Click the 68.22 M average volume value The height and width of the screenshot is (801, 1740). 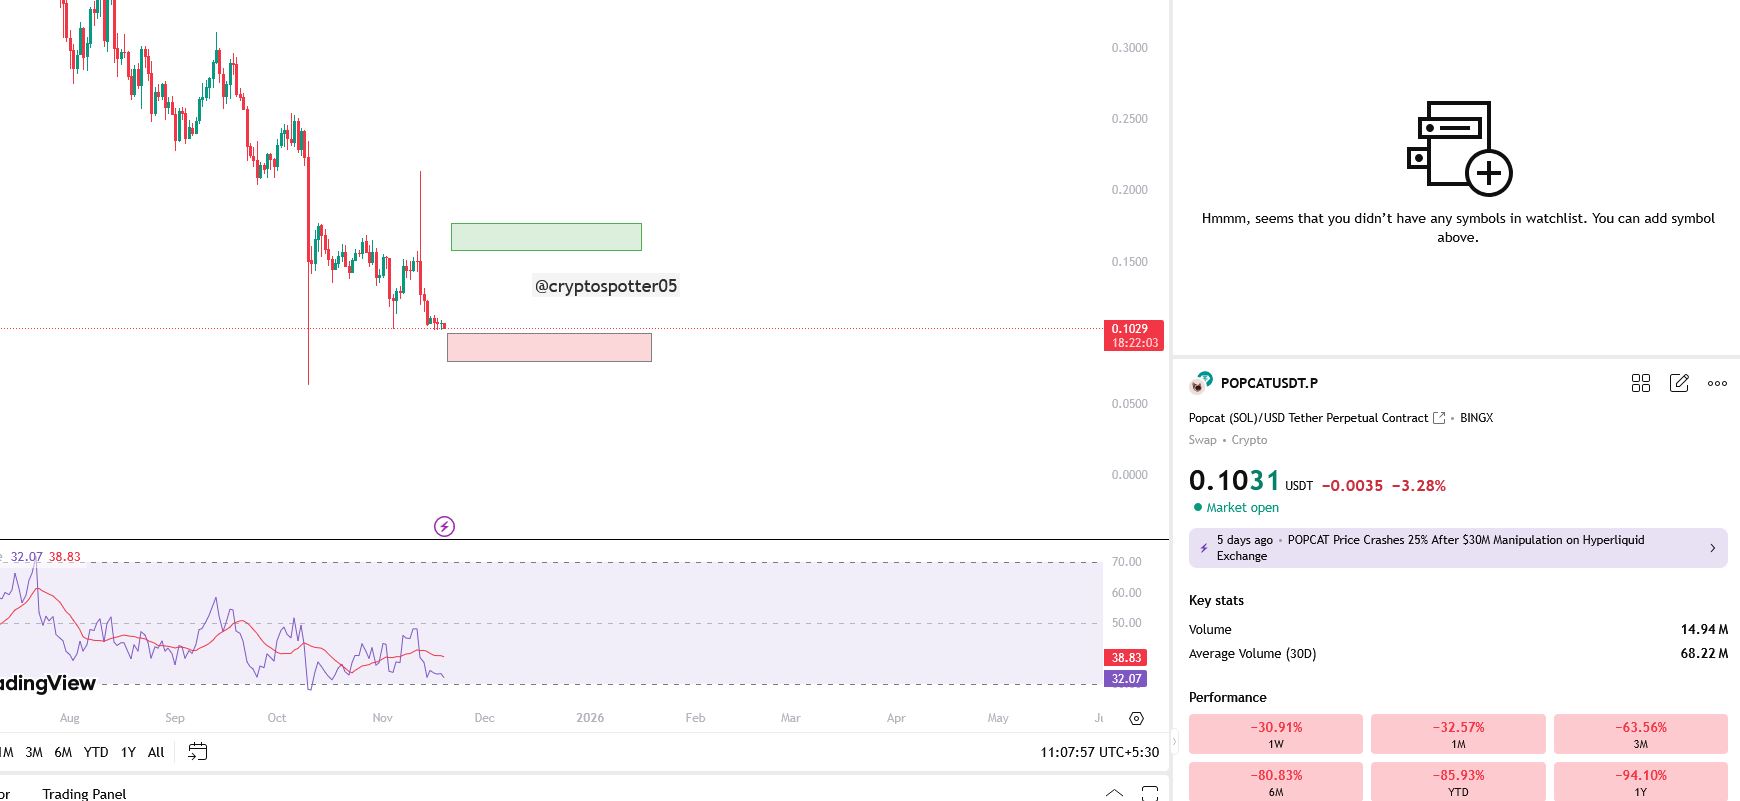1704,654
